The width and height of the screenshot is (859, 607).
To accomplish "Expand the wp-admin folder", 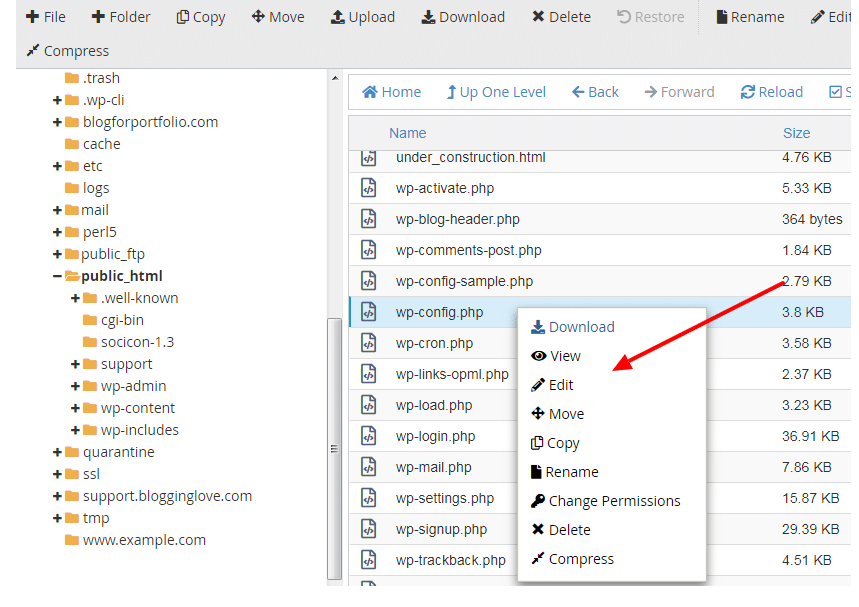I will [x=75, y=386].
